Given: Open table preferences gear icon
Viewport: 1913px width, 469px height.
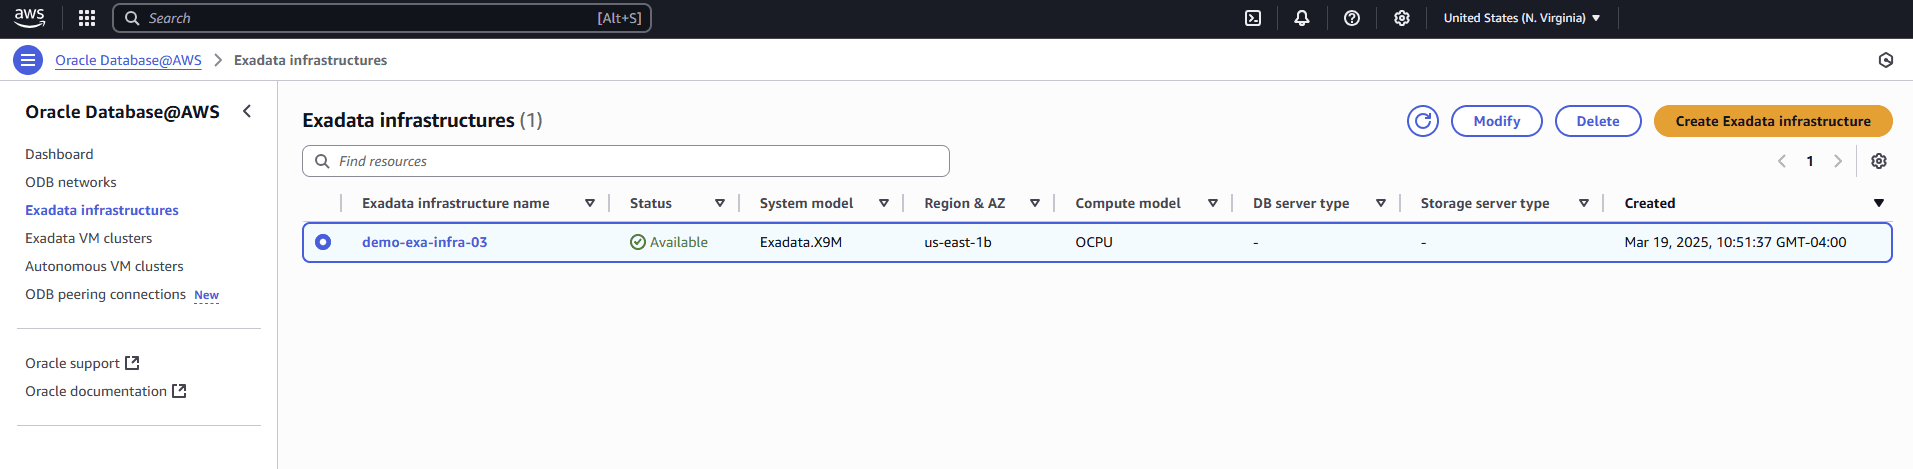Looking at the screenshot, I should point(1879,161).
